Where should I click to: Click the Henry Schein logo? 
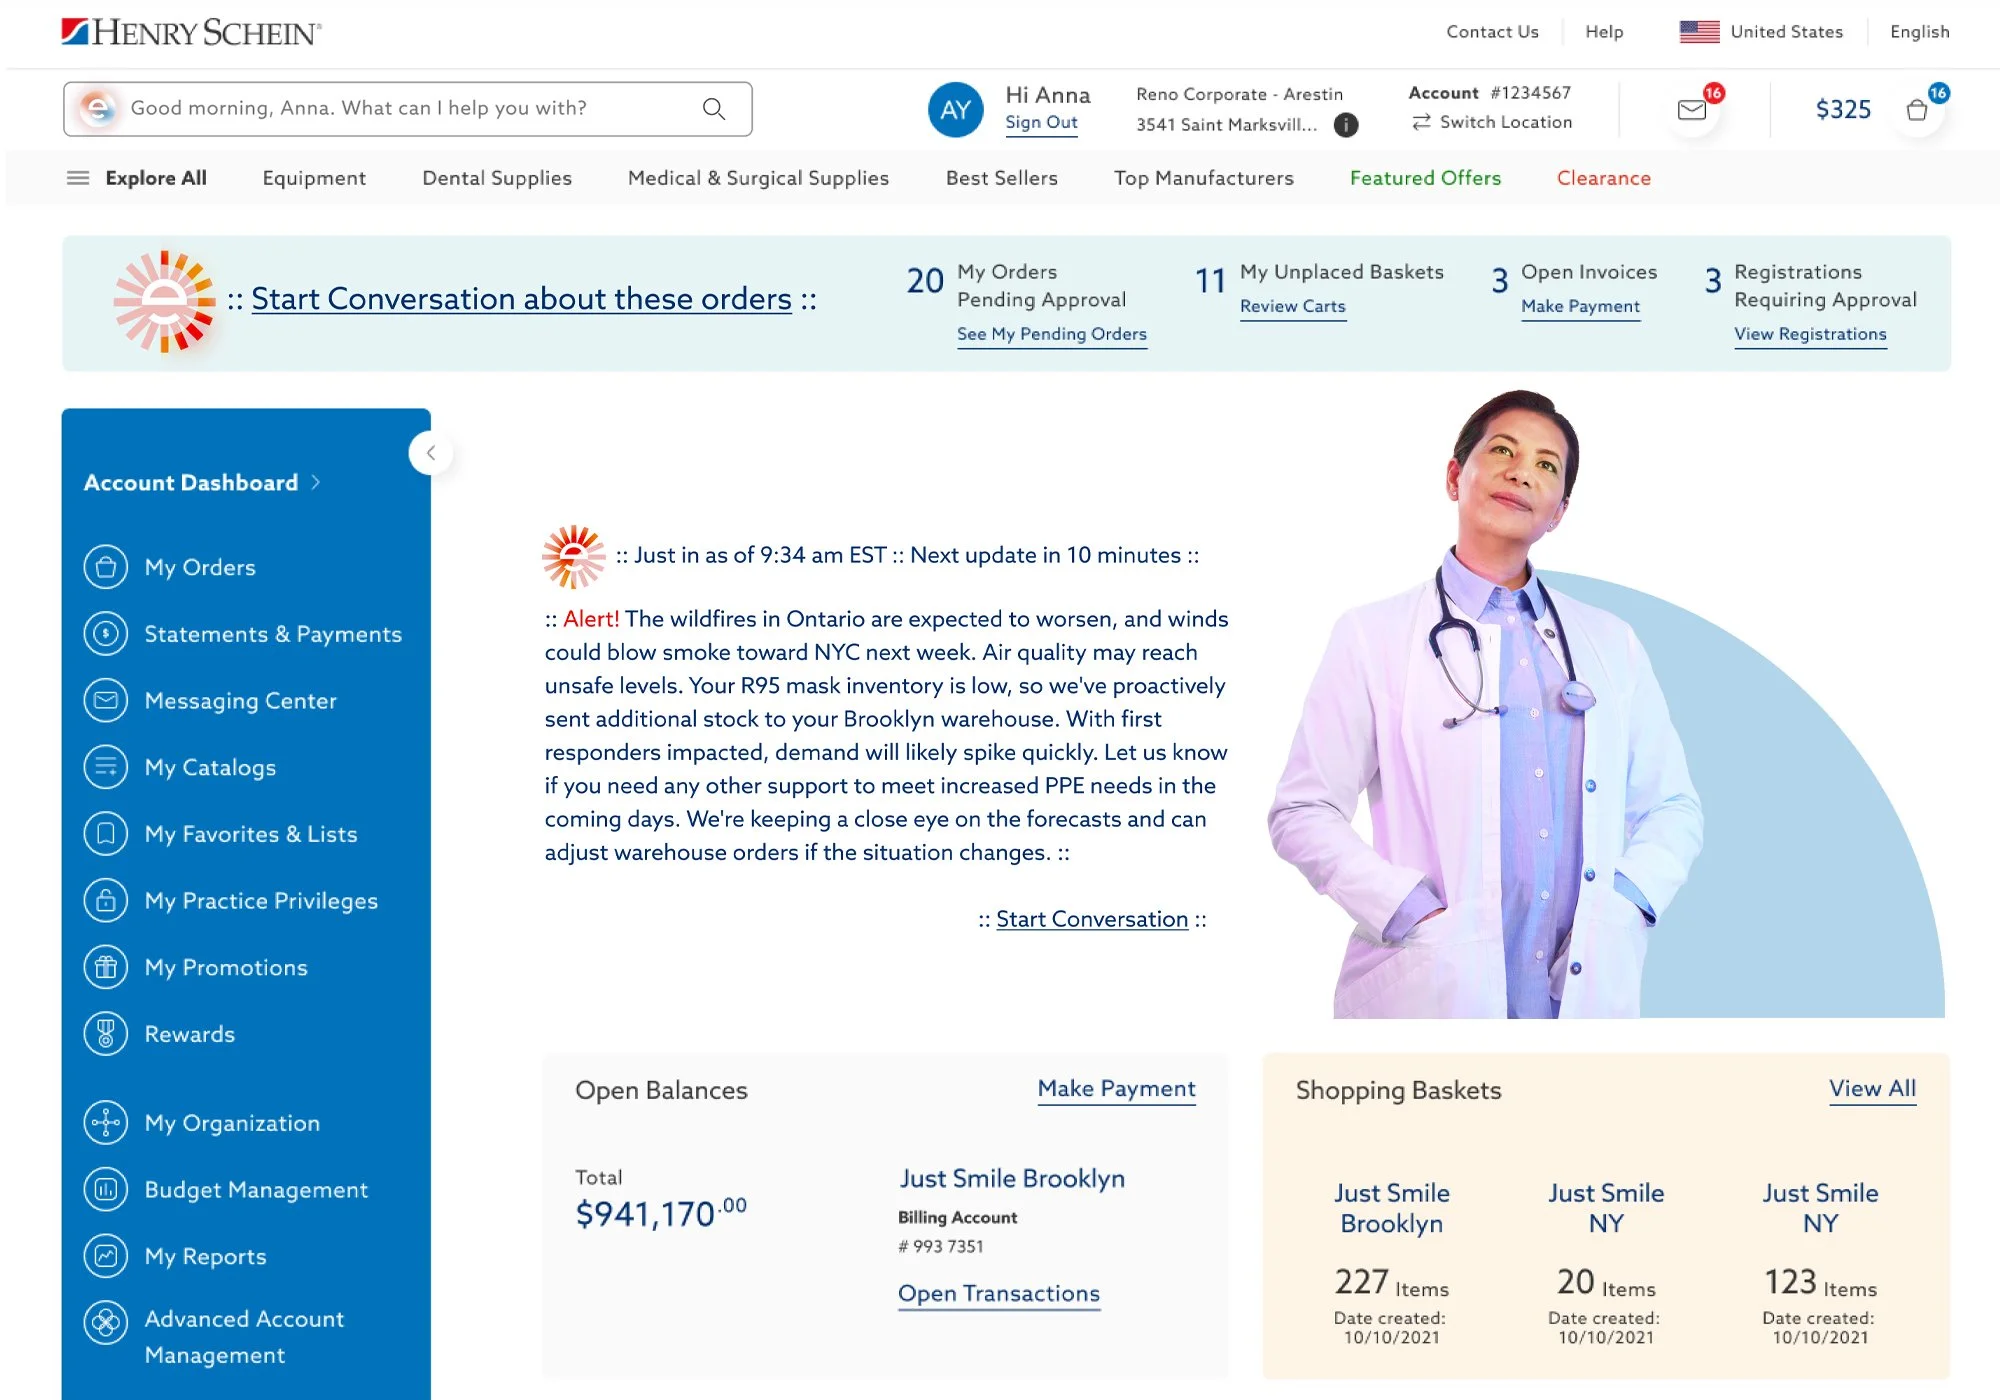(191, 32)
